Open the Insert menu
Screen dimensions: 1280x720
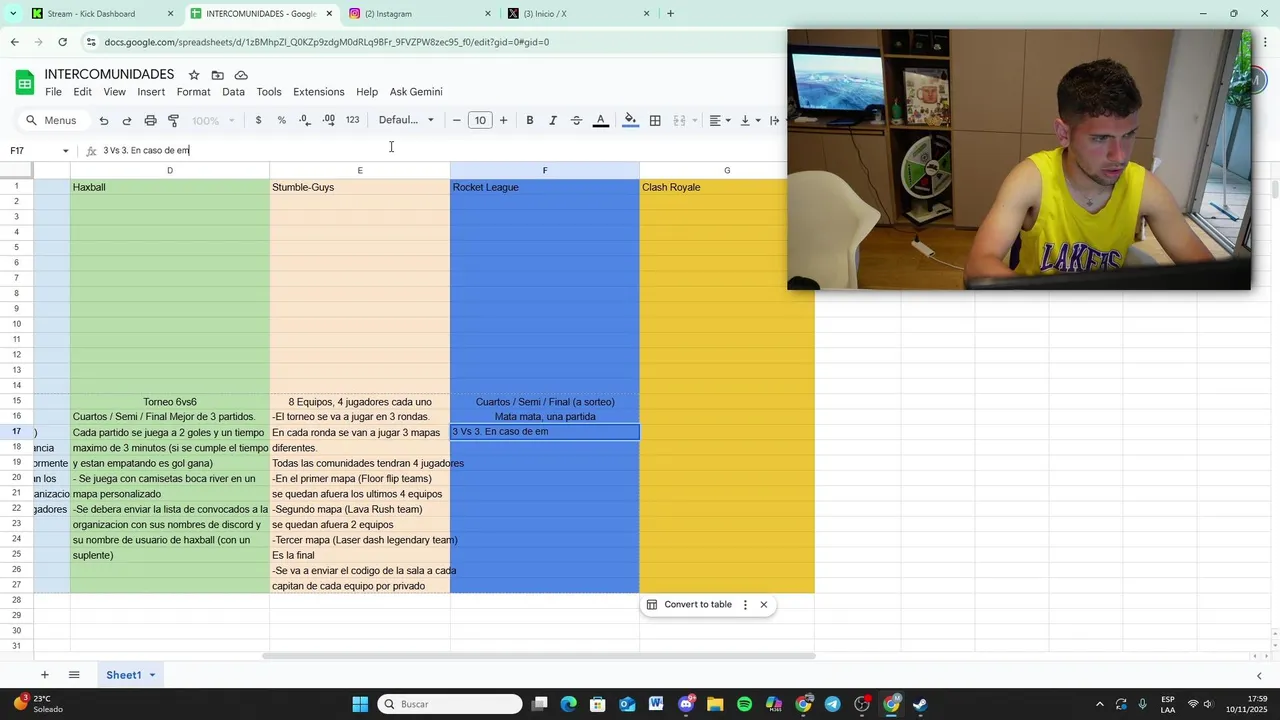pos(151,92)
